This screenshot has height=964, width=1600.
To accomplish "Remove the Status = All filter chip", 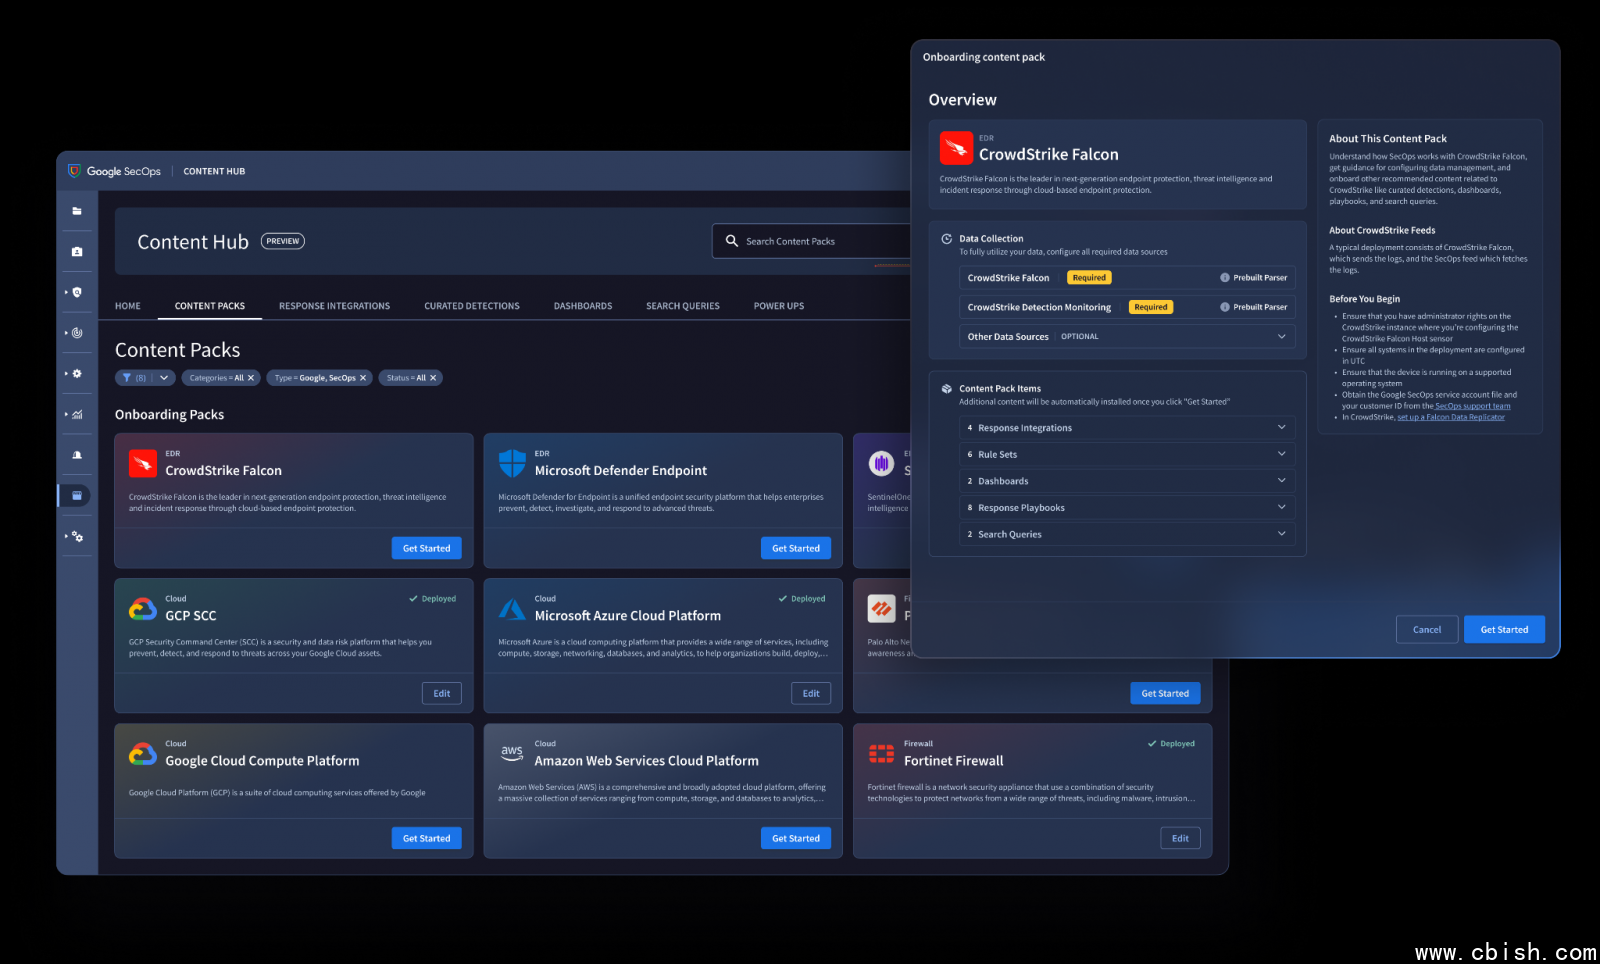I will [x=433, y=378].
